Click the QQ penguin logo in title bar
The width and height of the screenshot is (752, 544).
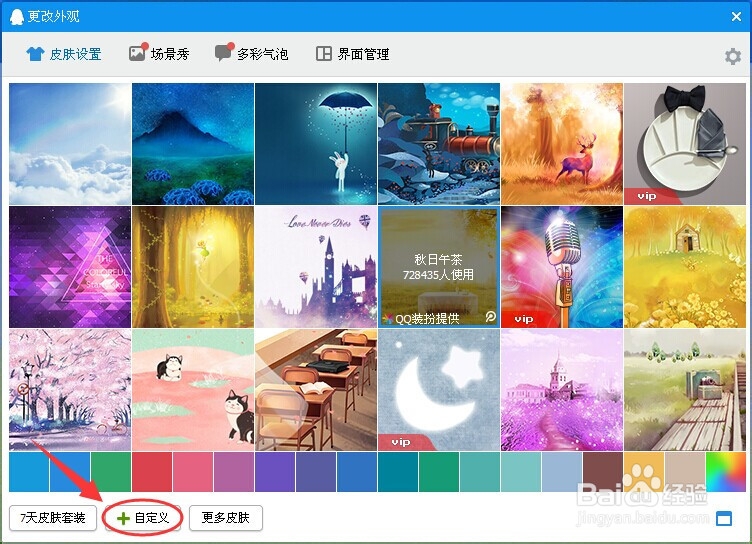click(x=16, y=16)
